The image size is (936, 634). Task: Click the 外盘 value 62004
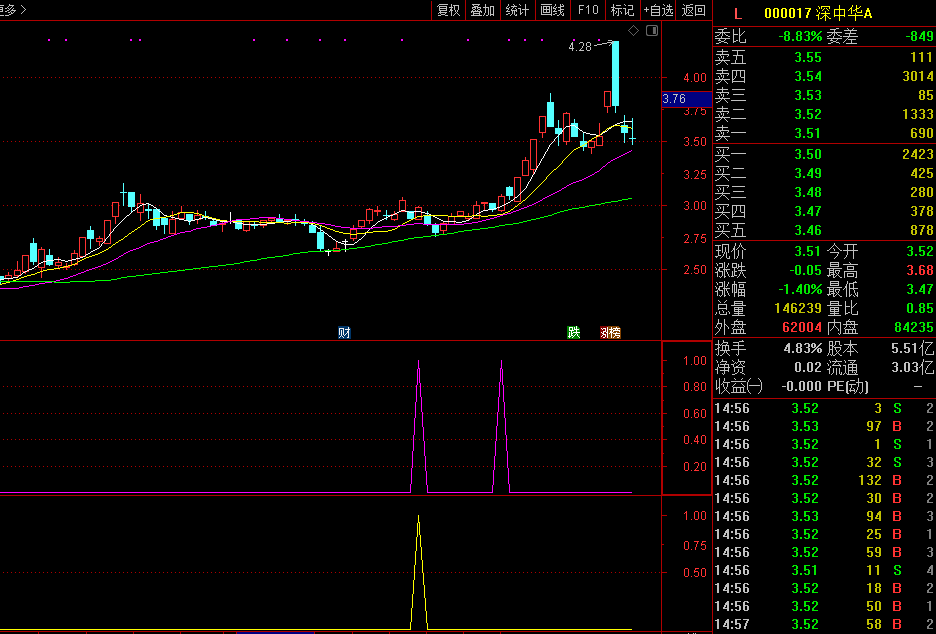(802, 328)
